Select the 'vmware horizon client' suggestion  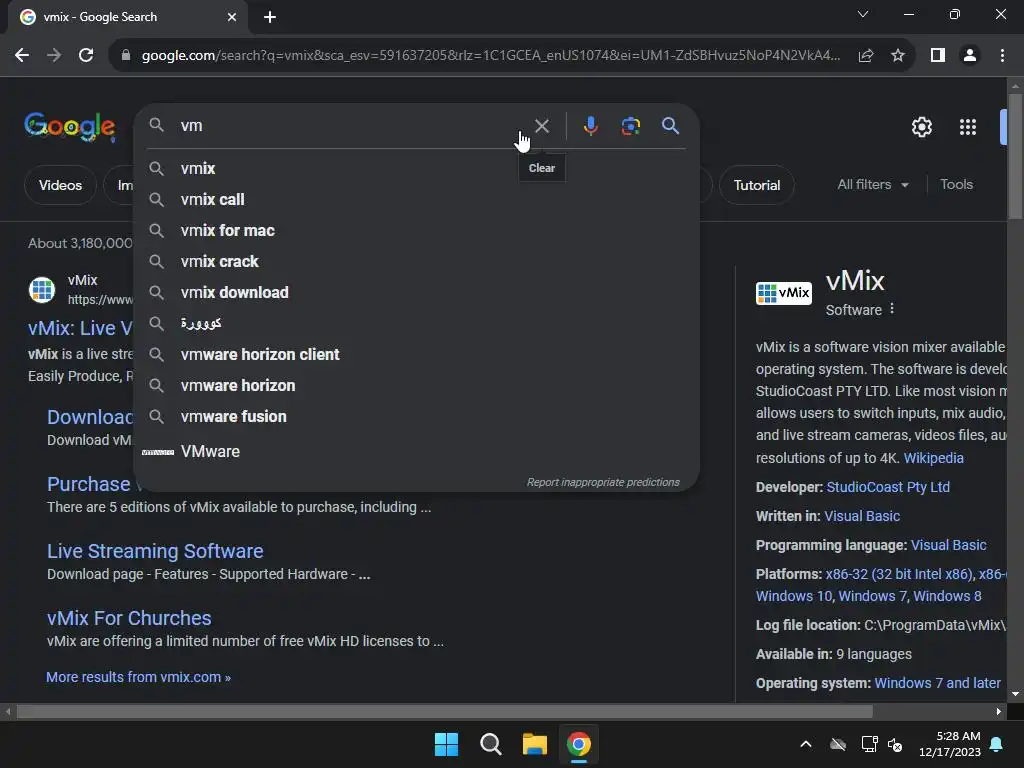click(416, 355)
